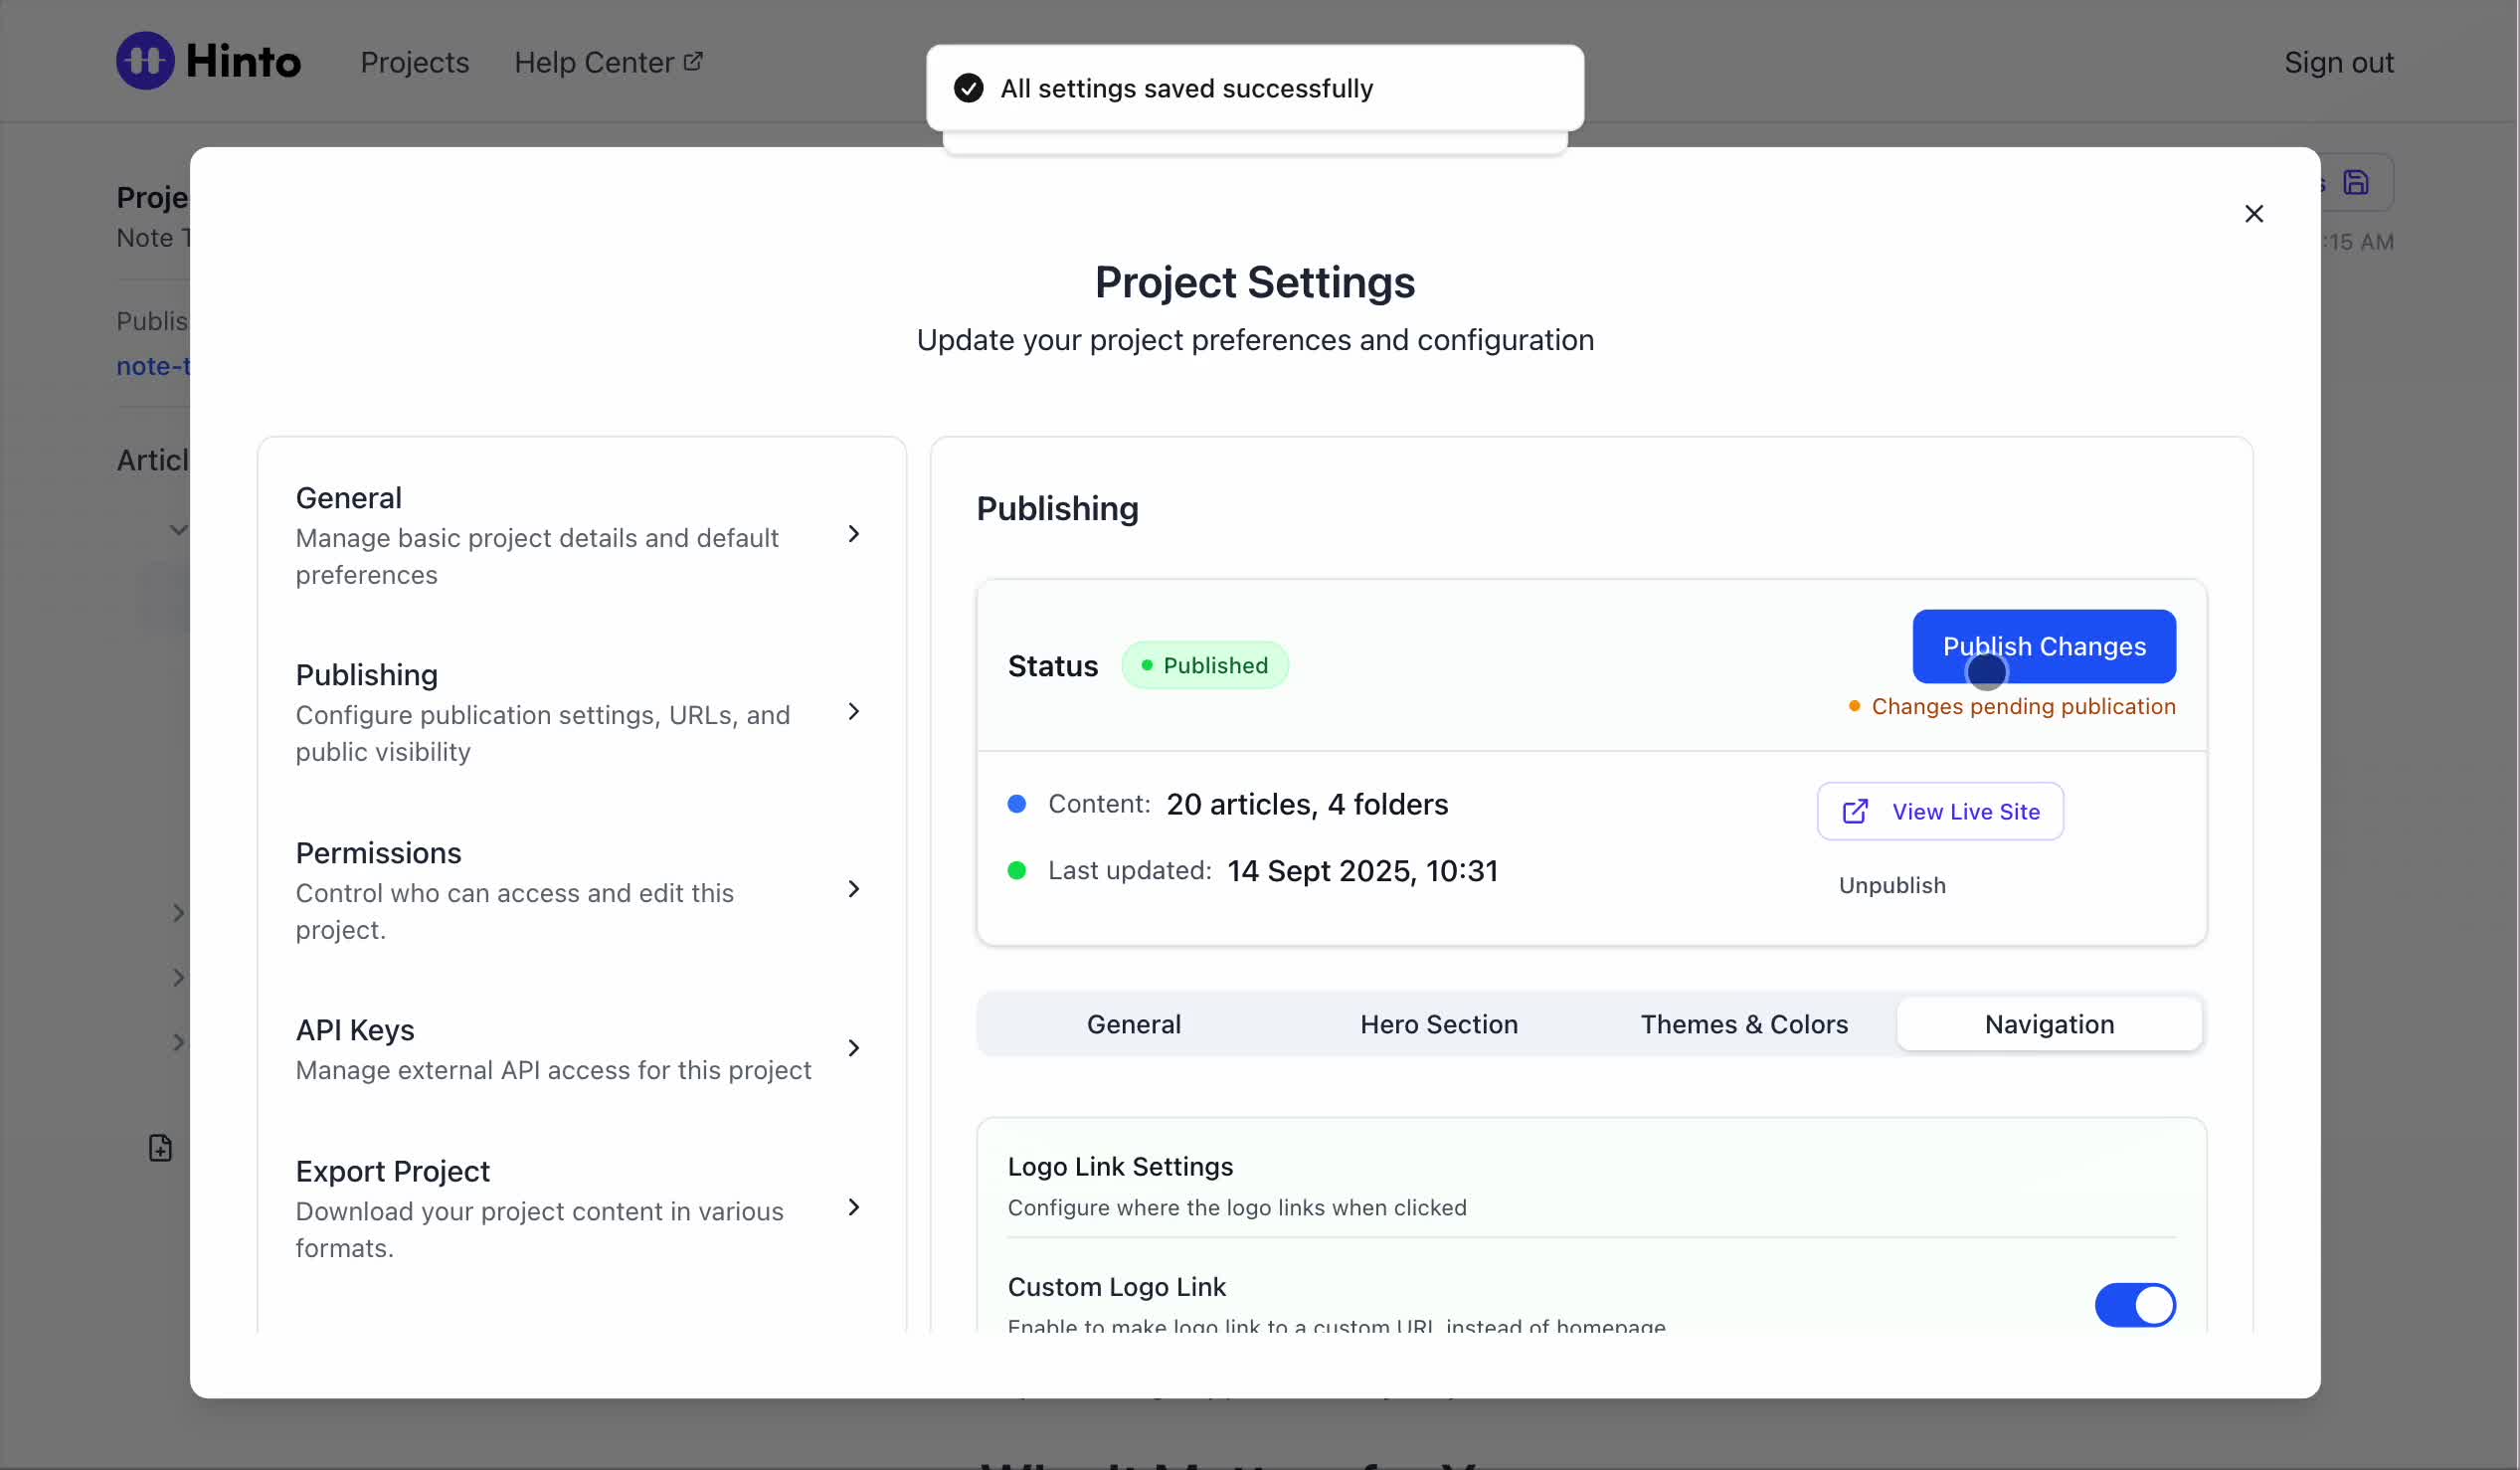Select the General publishing tab
Screen dimensions: 2520x1470
pyautogui.click(x=1133, y=1024)
